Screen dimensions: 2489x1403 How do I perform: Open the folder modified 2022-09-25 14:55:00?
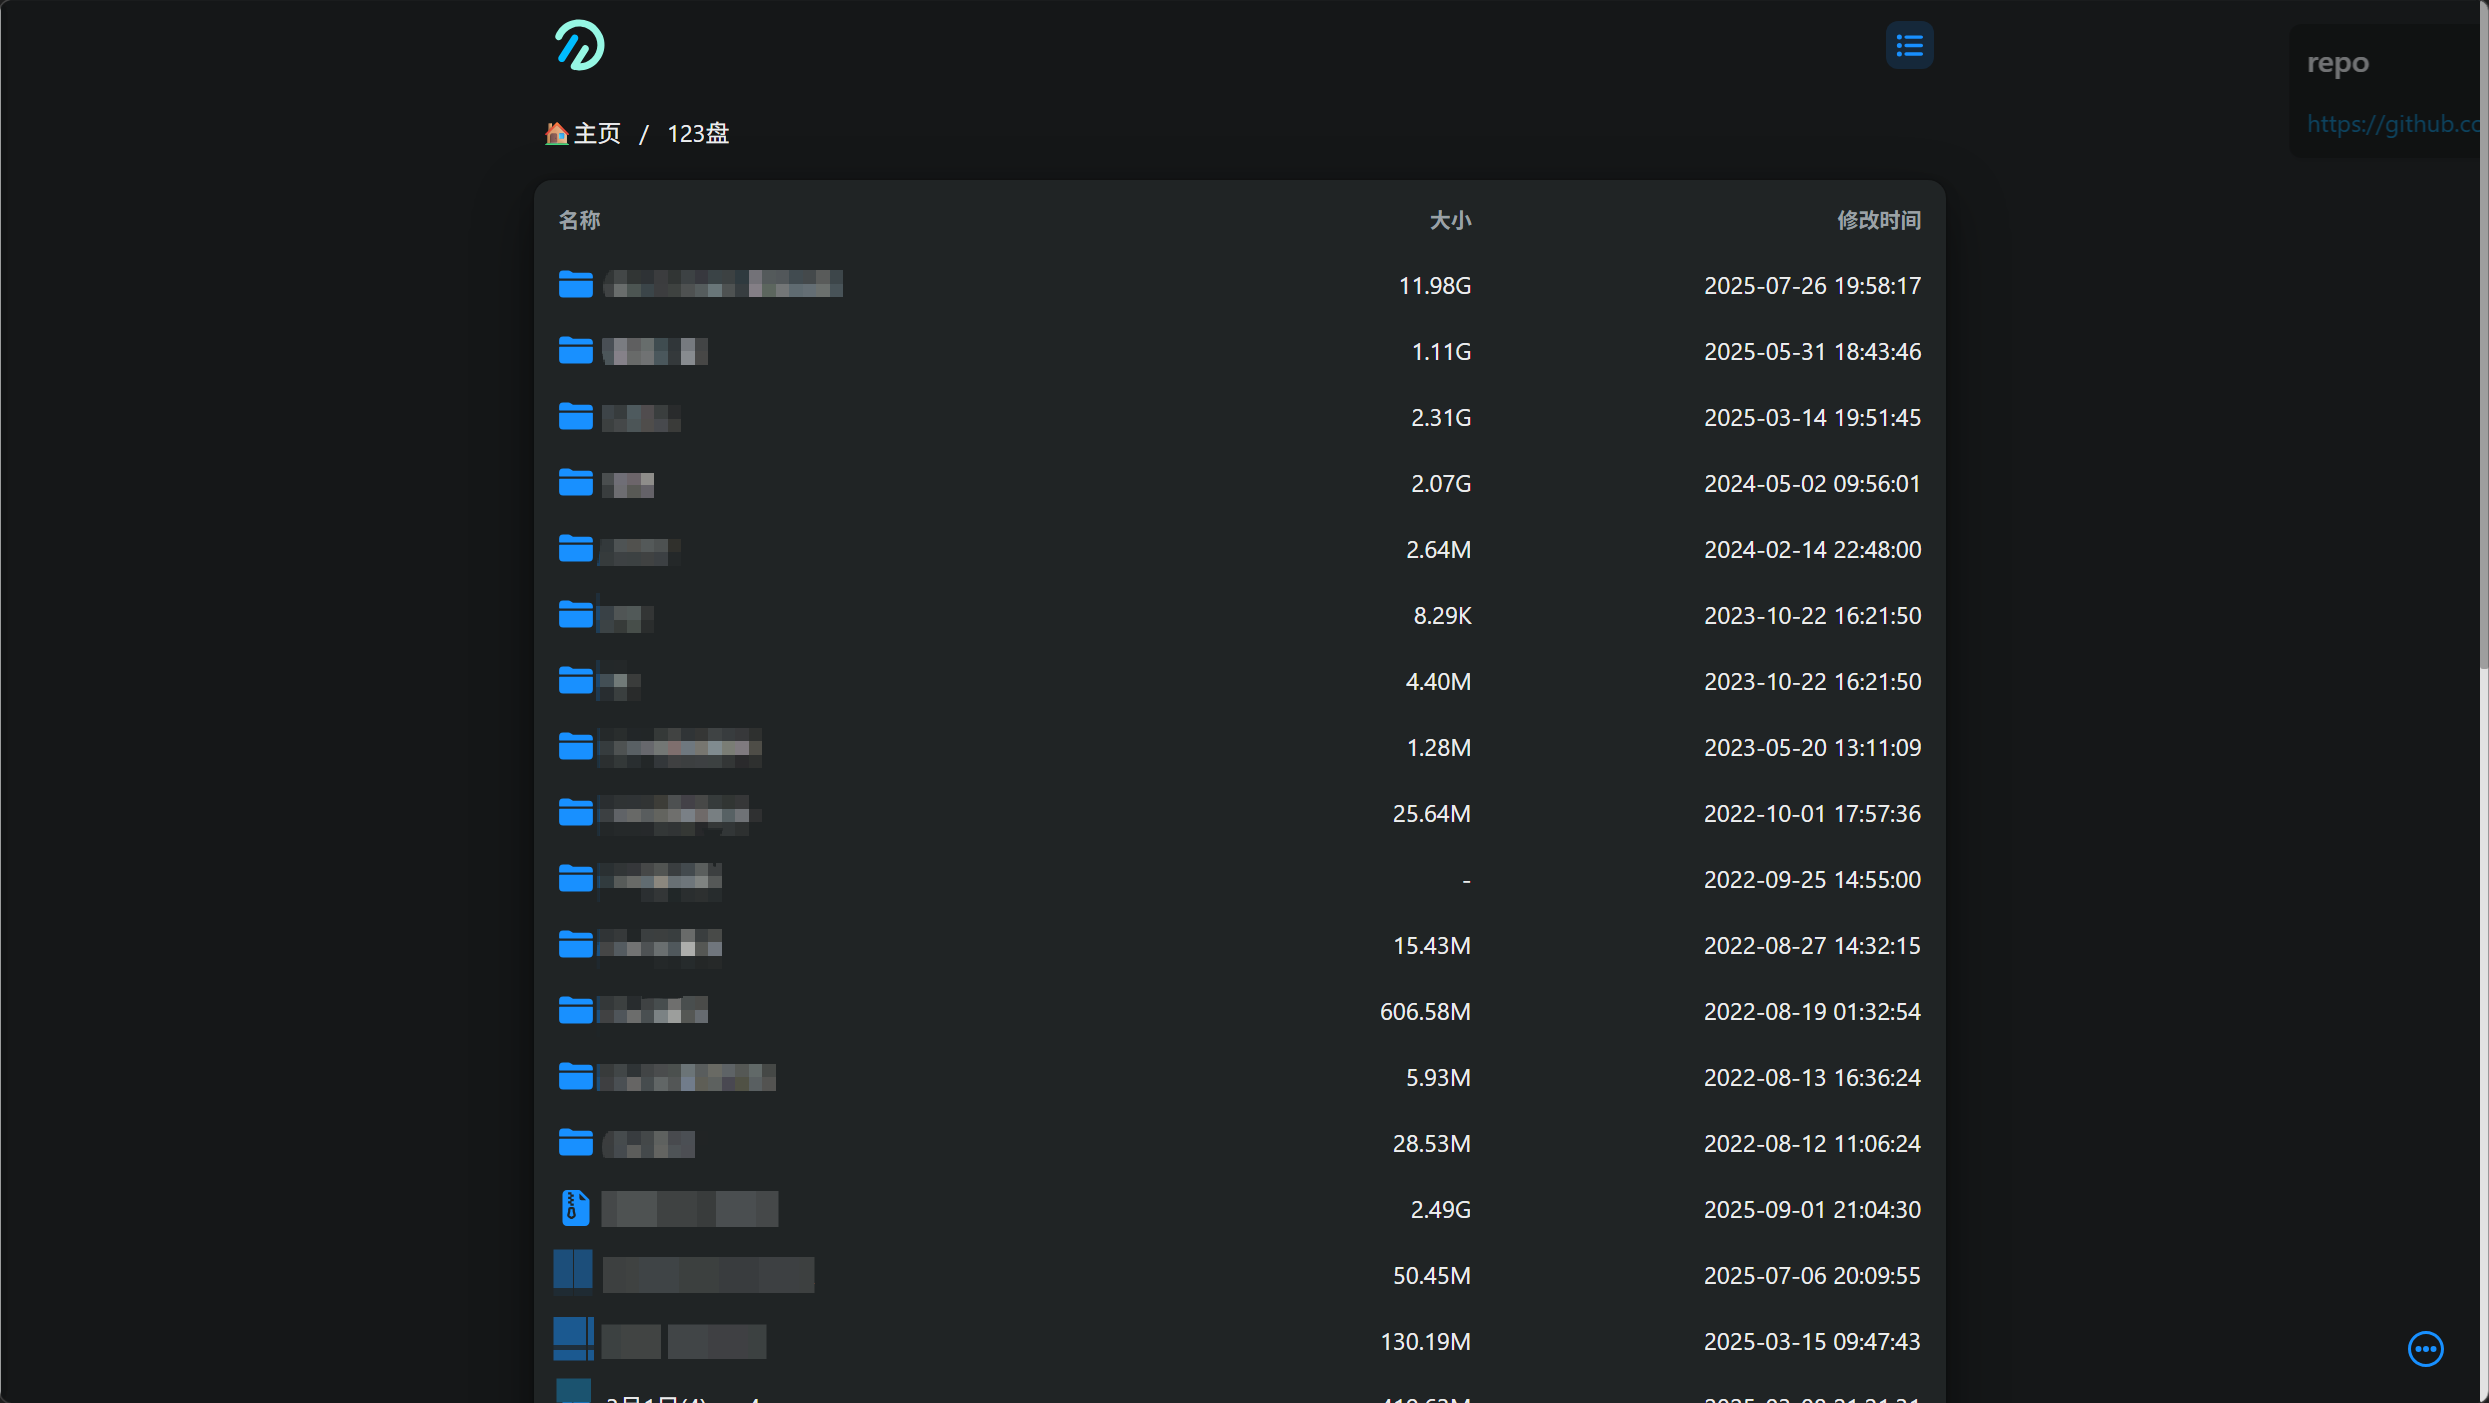click(660, 879)
